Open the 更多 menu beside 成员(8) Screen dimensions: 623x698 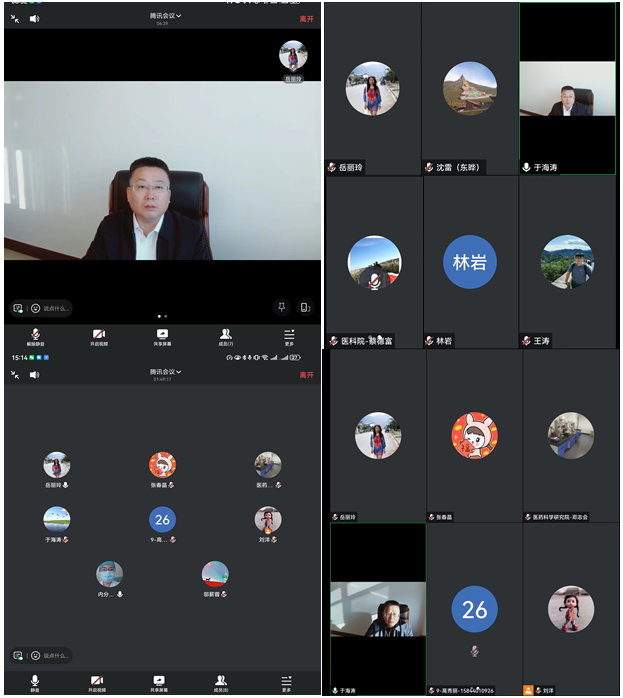[x=288, y=680]
